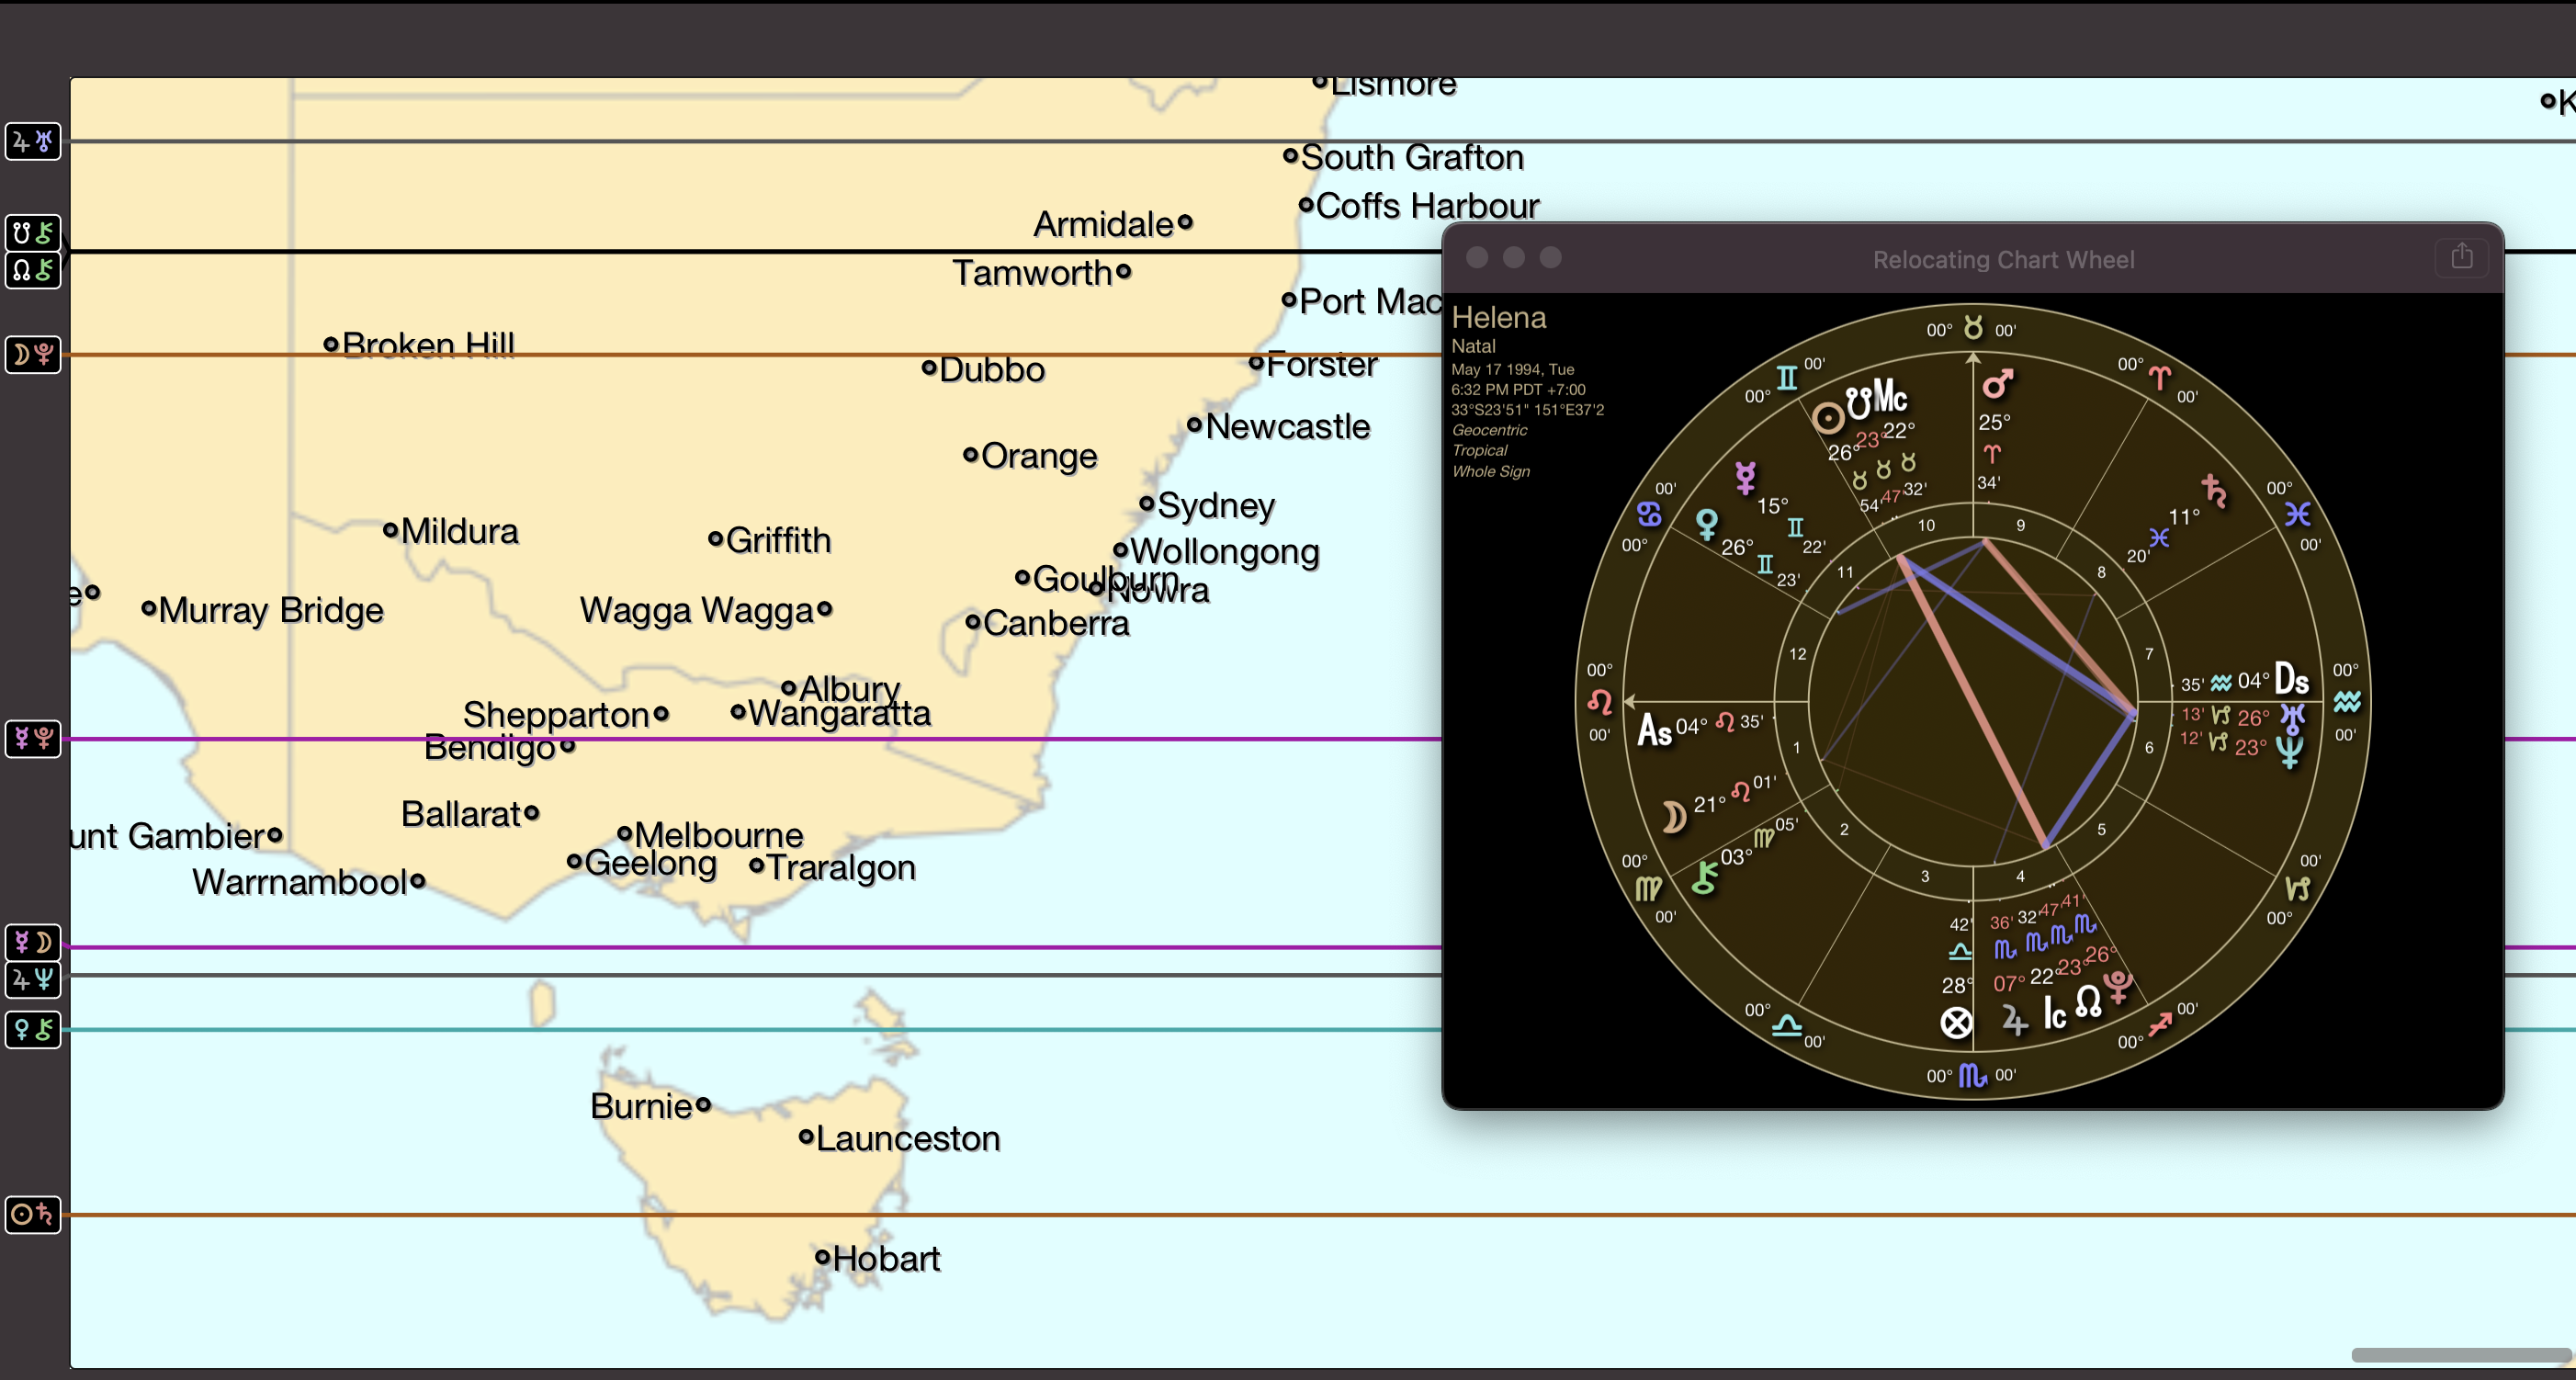Select the Mercury-Pluto line badge
The width and height of the screenshot is (2576, 1380).
tap(33, 740)
